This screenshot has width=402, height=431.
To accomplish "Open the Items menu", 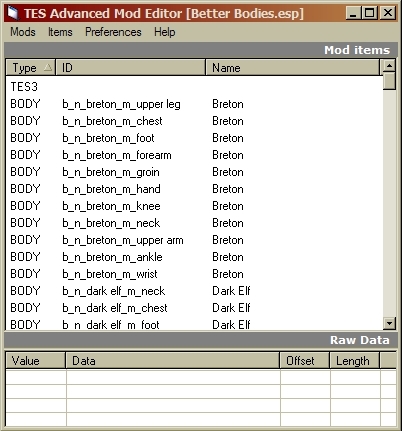I will point(60,32).
